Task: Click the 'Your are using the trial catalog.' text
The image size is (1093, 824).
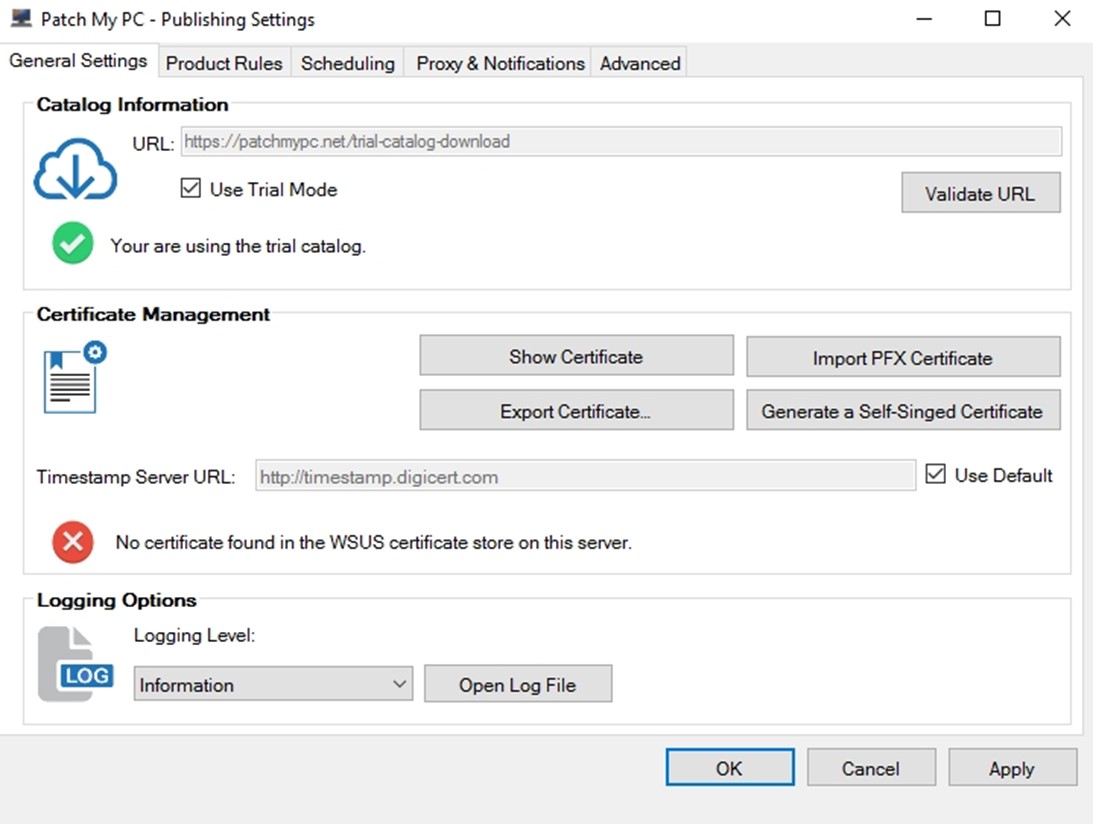Action: tap(238, 246)
